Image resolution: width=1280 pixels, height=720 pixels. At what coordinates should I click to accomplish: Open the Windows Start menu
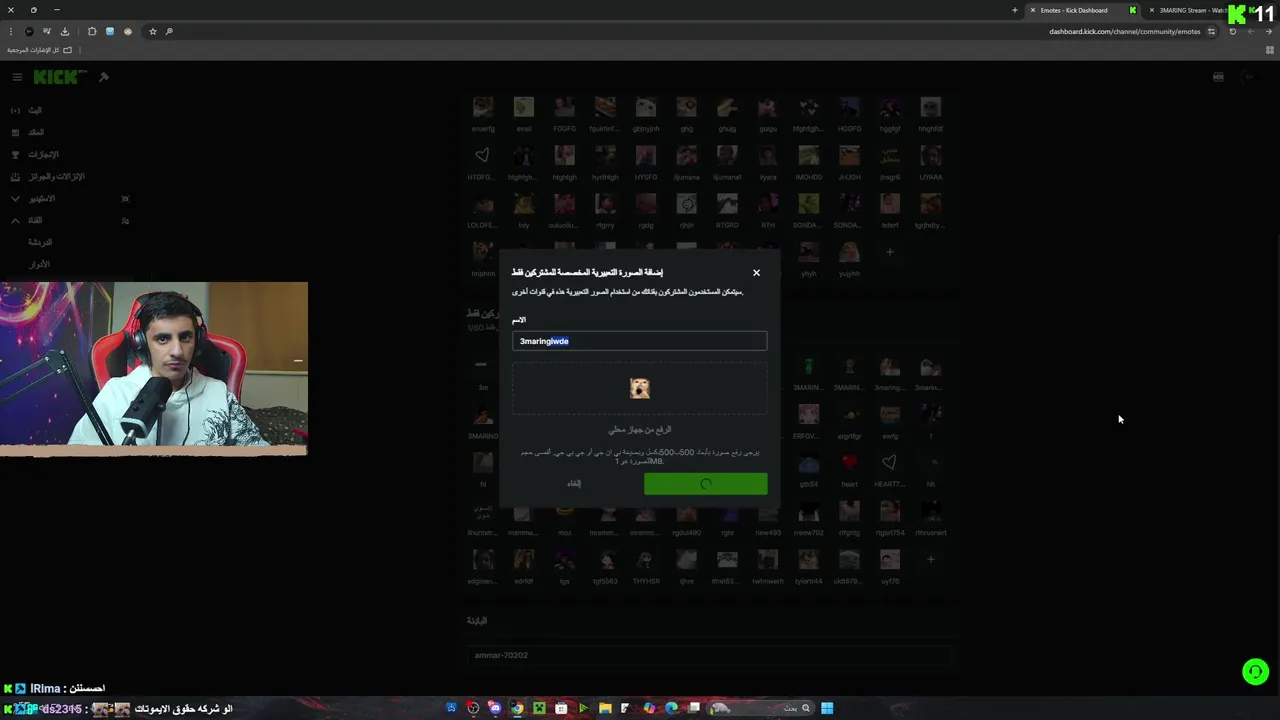(x=827, y=708)
